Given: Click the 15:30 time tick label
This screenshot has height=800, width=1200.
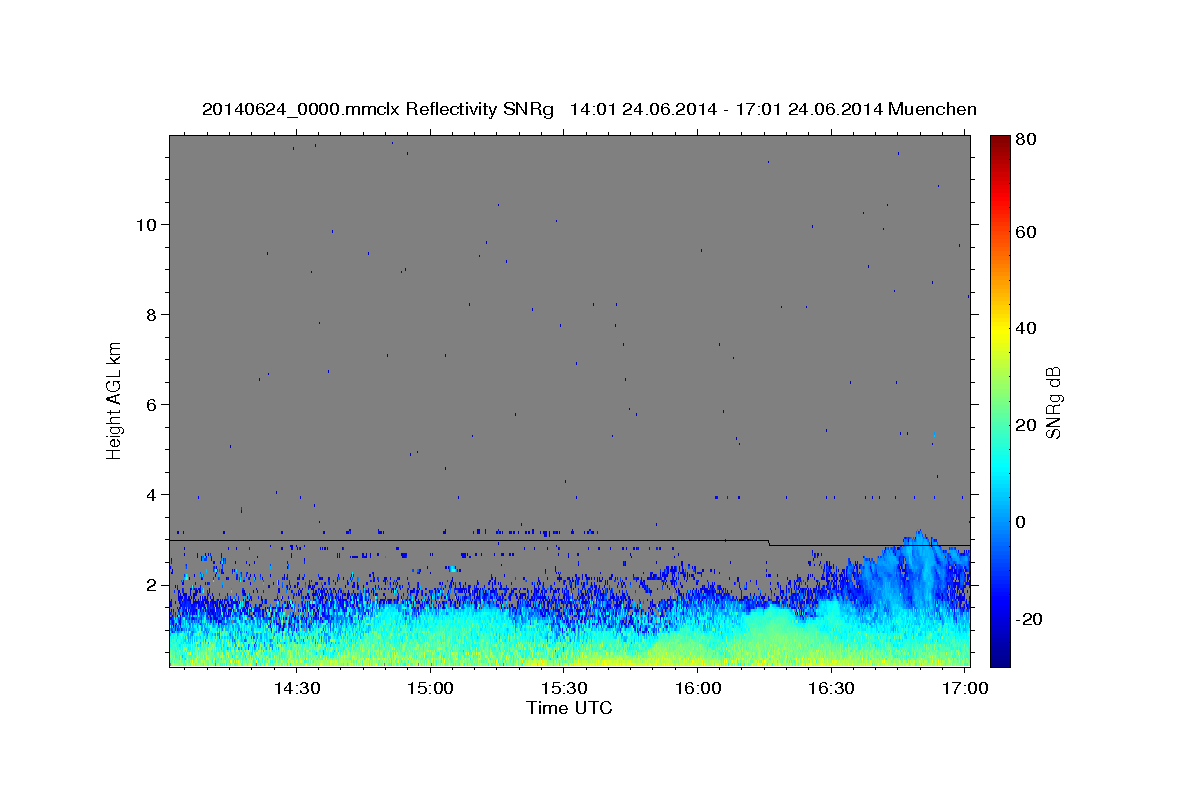Looking at the screenshot, I should (x=564, y=689).
